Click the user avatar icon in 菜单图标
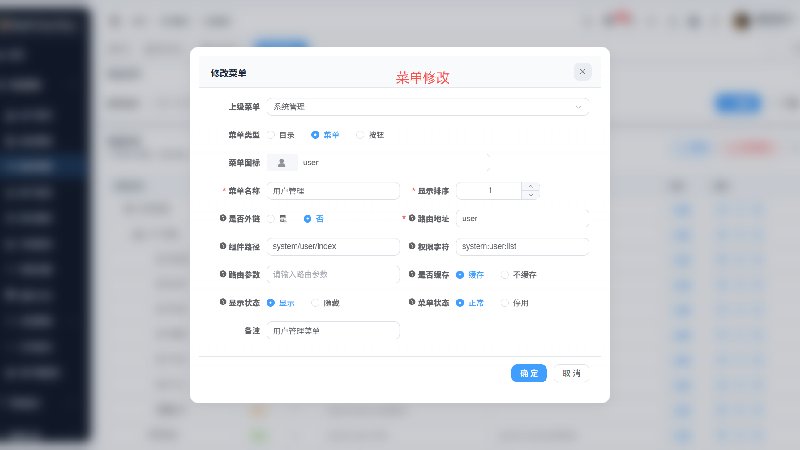The width and height of the screenshot is (800, 450). 282,163
